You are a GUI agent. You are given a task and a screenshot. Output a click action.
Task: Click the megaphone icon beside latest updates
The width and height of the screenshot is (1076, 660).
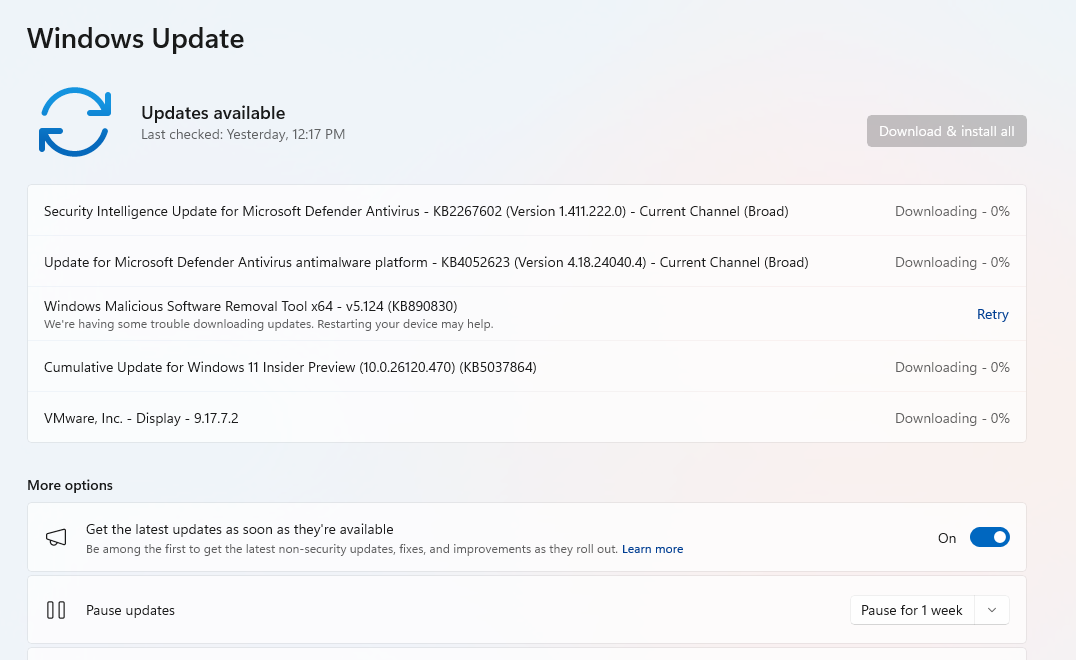click(56, 538)
